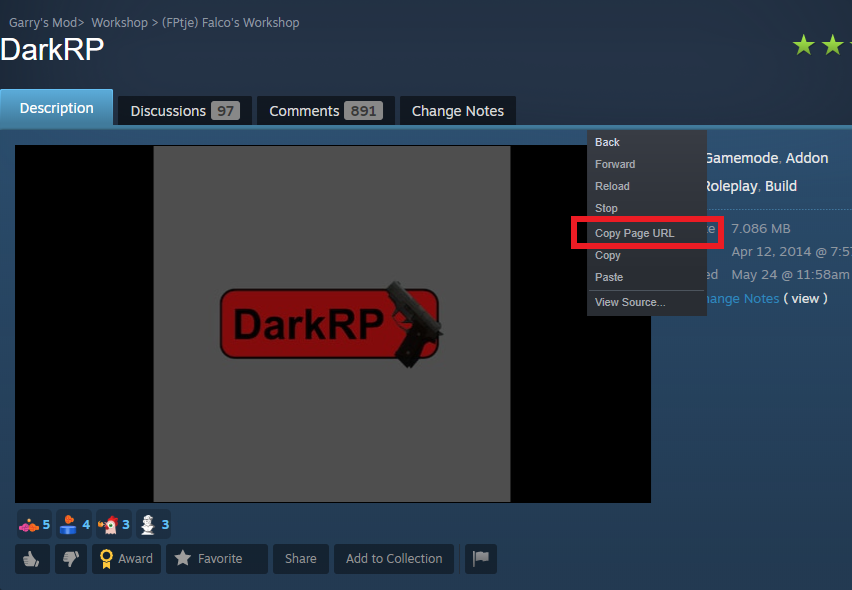This screenshot has height=590, width=852.
Task: Select Forward in the context menu
Action: point(647,164)
